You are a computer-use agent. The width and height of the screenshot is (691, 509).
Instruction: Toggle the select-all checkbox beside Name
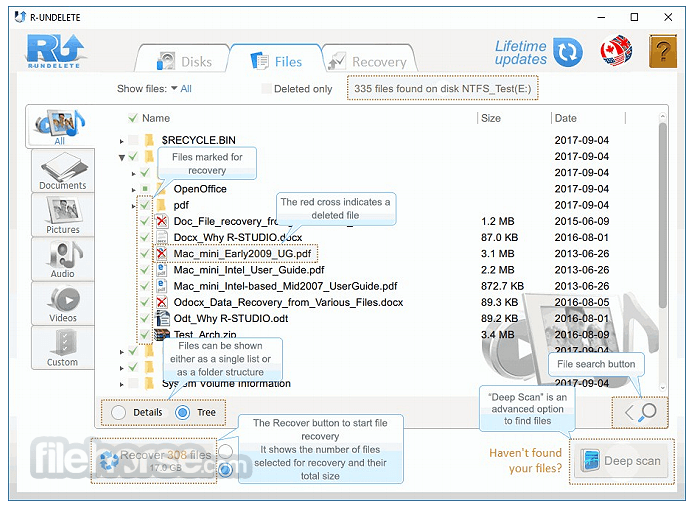tap(132, 118)
